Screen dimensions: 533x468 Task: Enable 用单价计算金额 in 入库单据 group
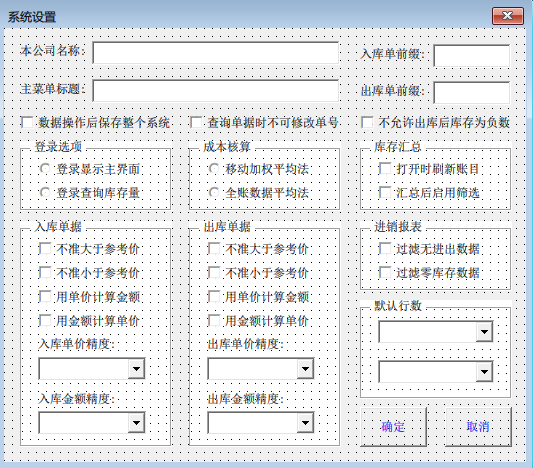tap(45, 297)
